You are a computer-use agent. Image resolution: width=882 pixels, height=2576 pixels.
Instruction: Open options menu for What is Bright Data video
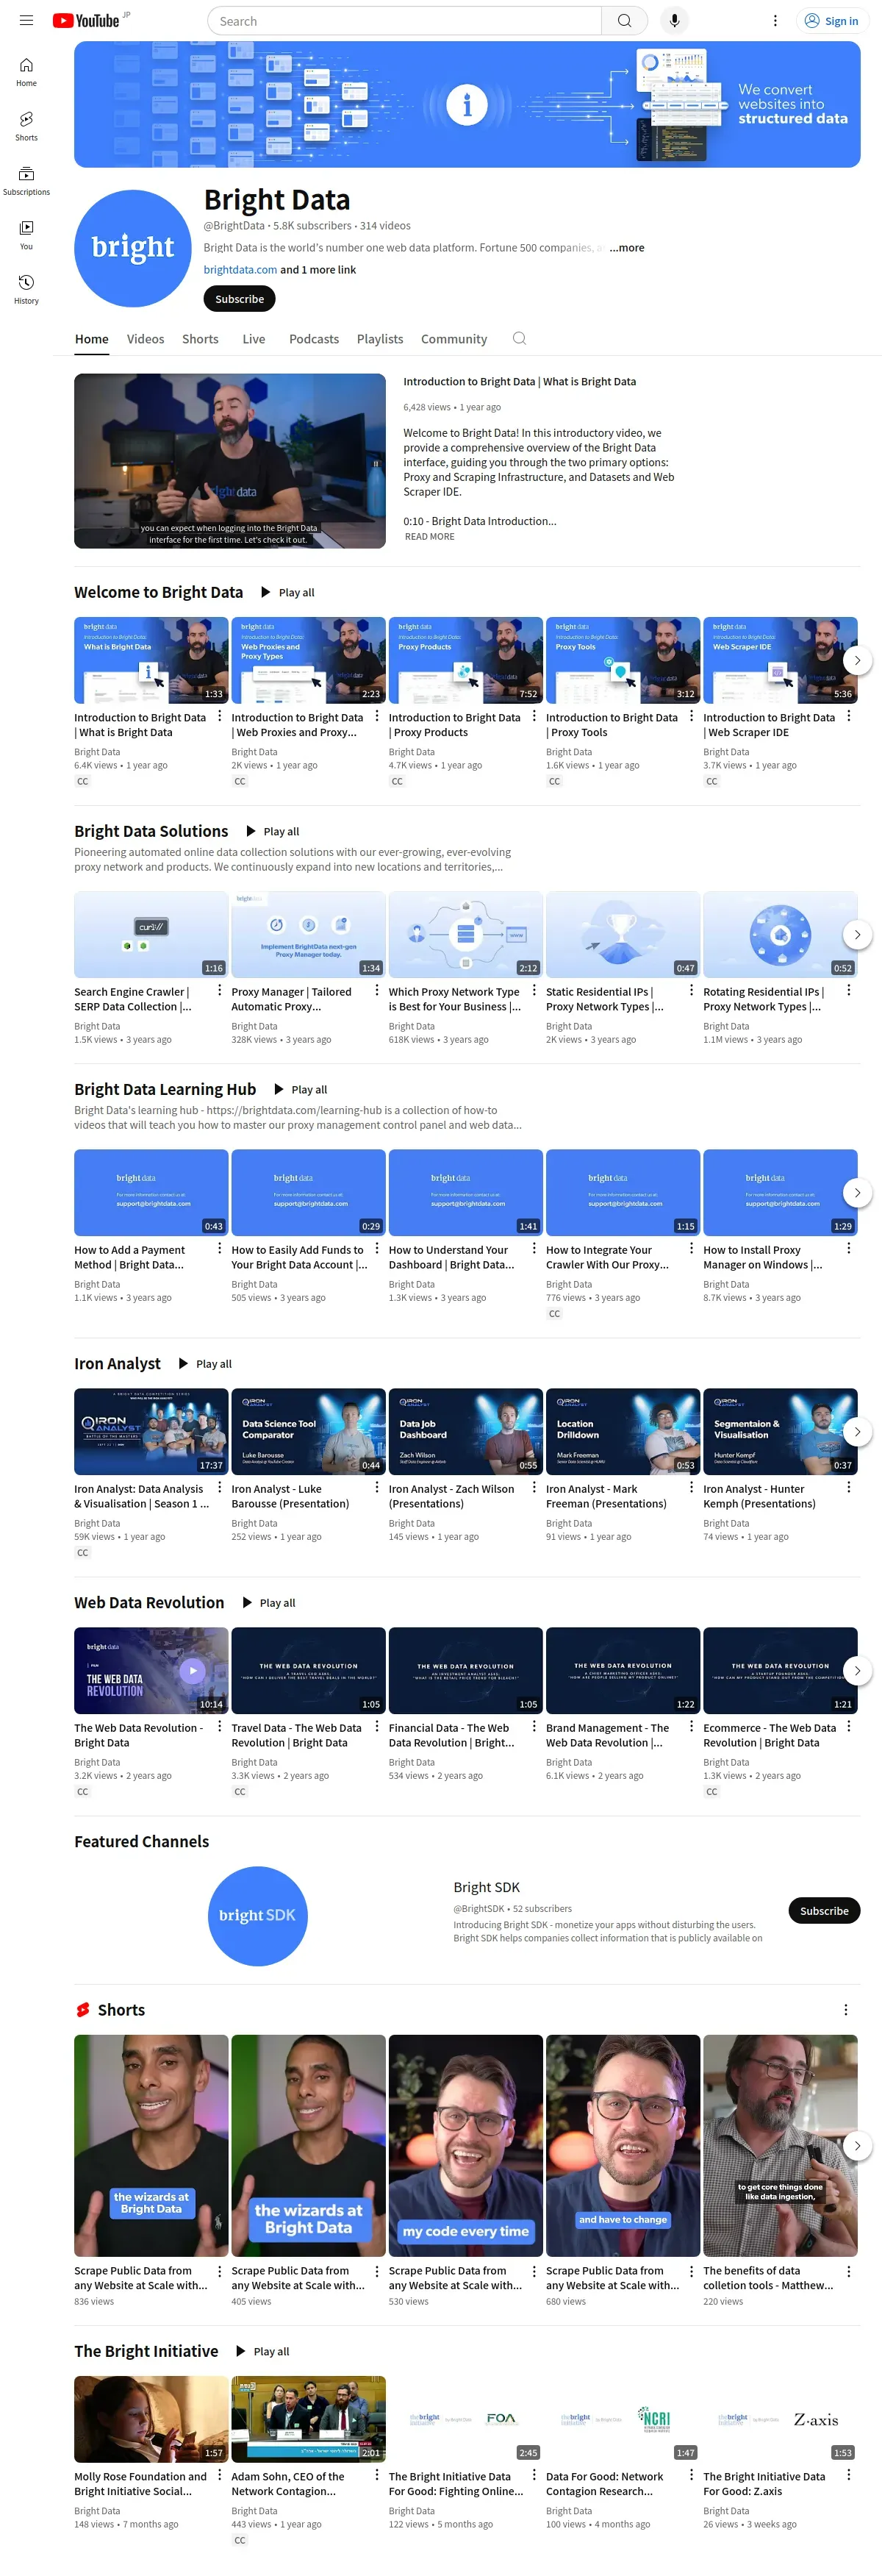pyautogui.click(x=220, y=716)
